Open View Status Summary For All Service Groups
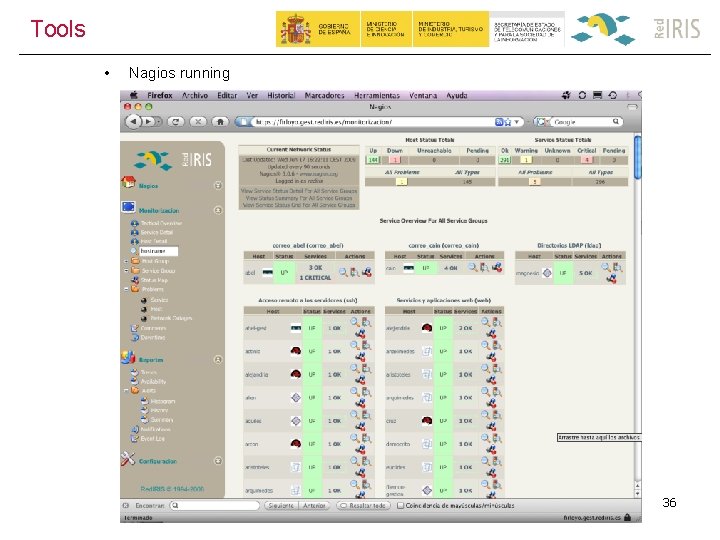This screenshot has width=720, height=540. pyautogui.click(x=298, y=198)
